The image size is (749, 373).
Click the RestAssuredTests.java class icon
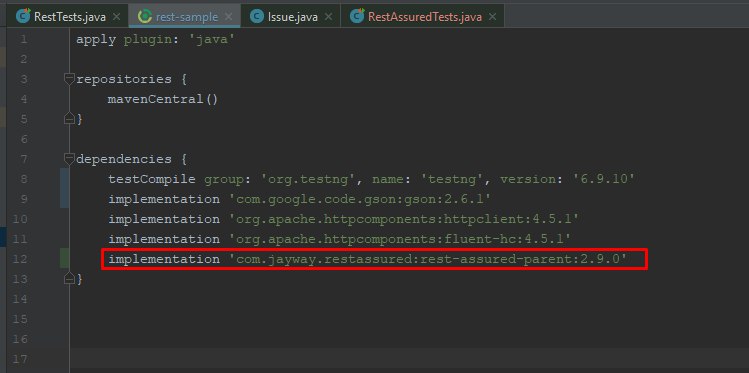[x=357, y=17]
